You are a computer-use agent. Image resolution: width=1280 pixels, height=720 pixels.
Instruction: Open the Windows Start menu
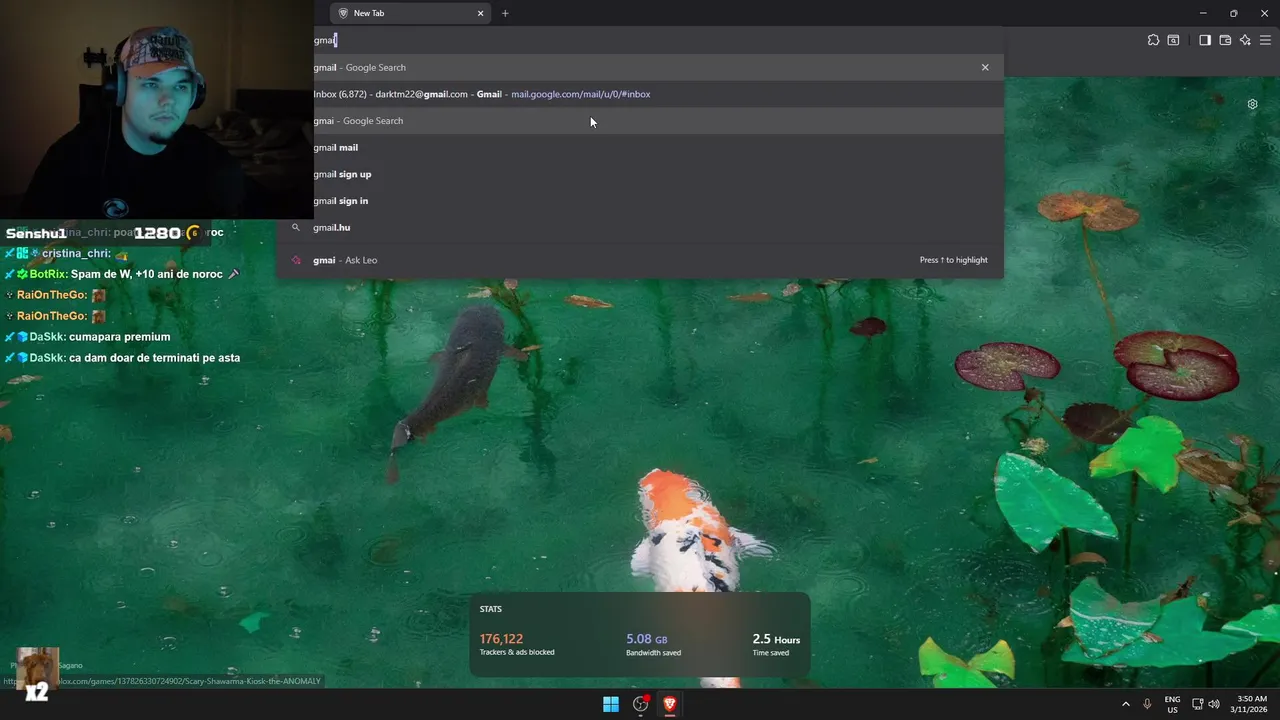pos(611,704)
